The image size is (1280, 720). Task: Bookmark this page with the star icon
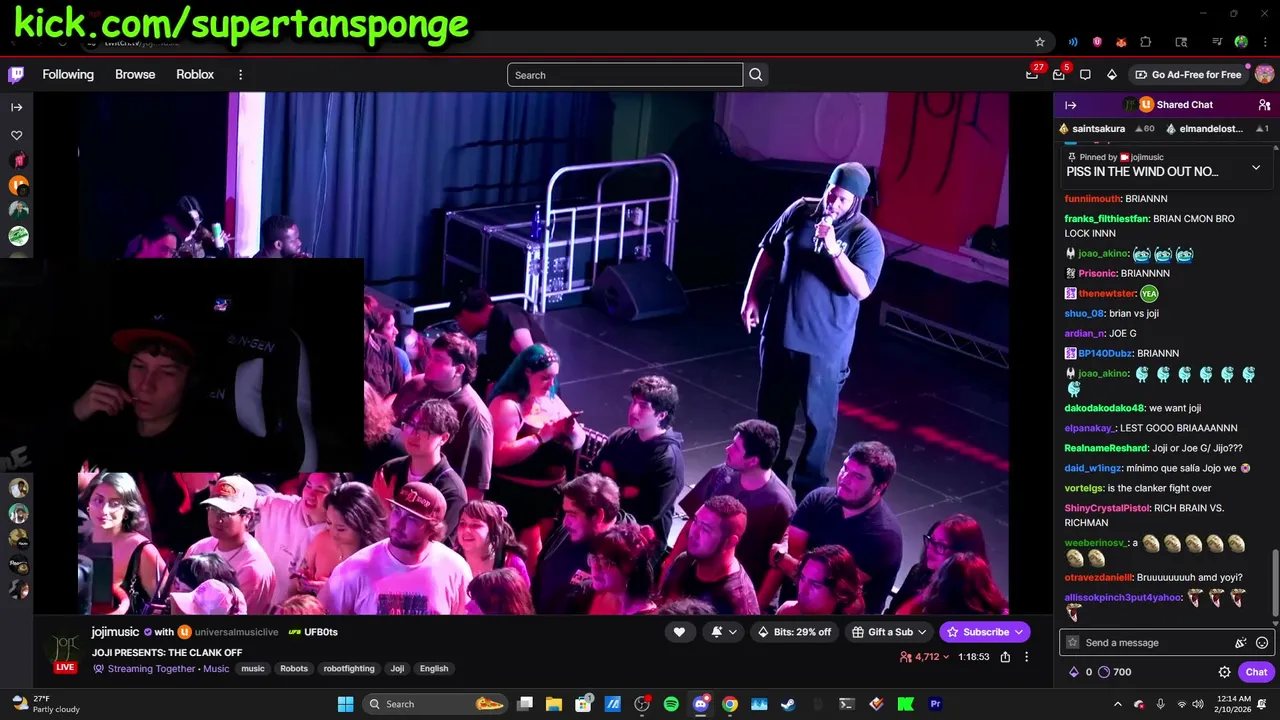pos(1040,42)
